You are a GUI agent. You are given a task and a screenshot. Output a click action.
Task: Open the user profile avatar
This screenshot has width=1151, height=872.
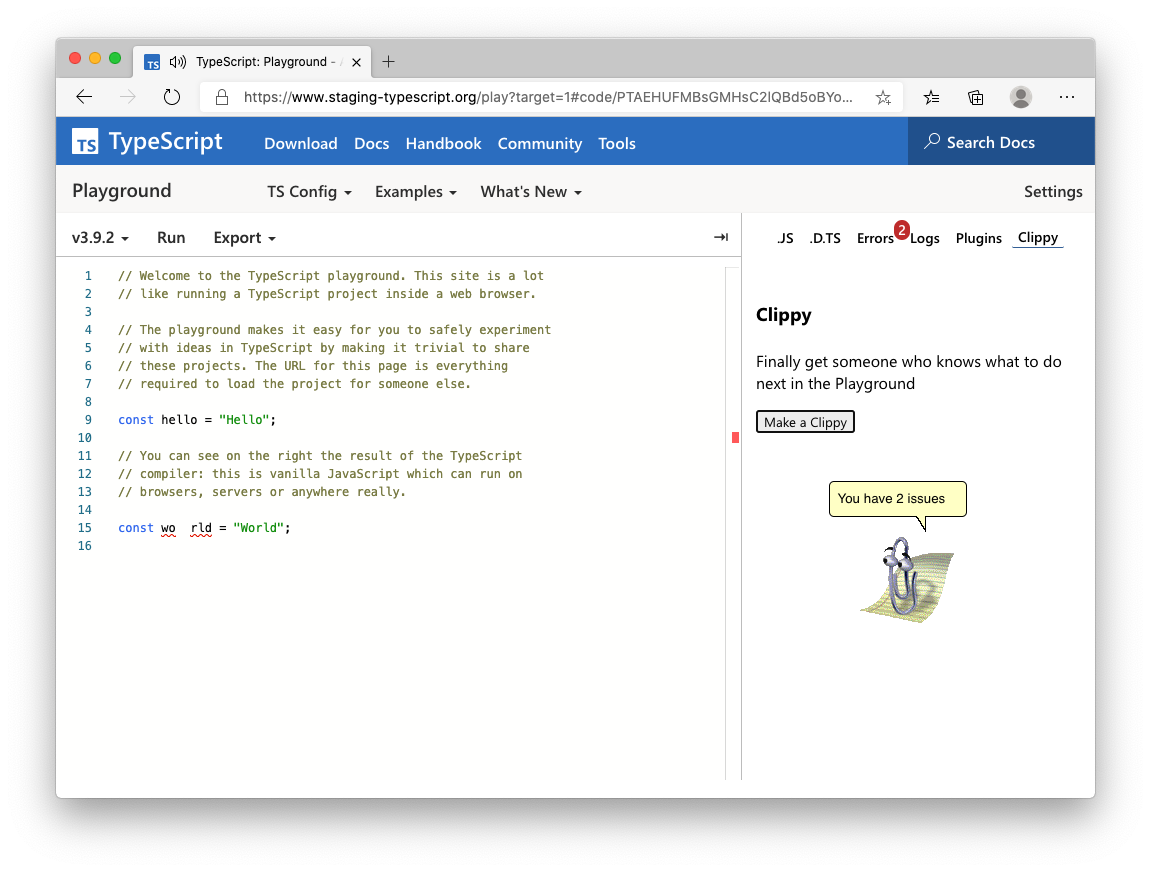[x=1020, y=97]
